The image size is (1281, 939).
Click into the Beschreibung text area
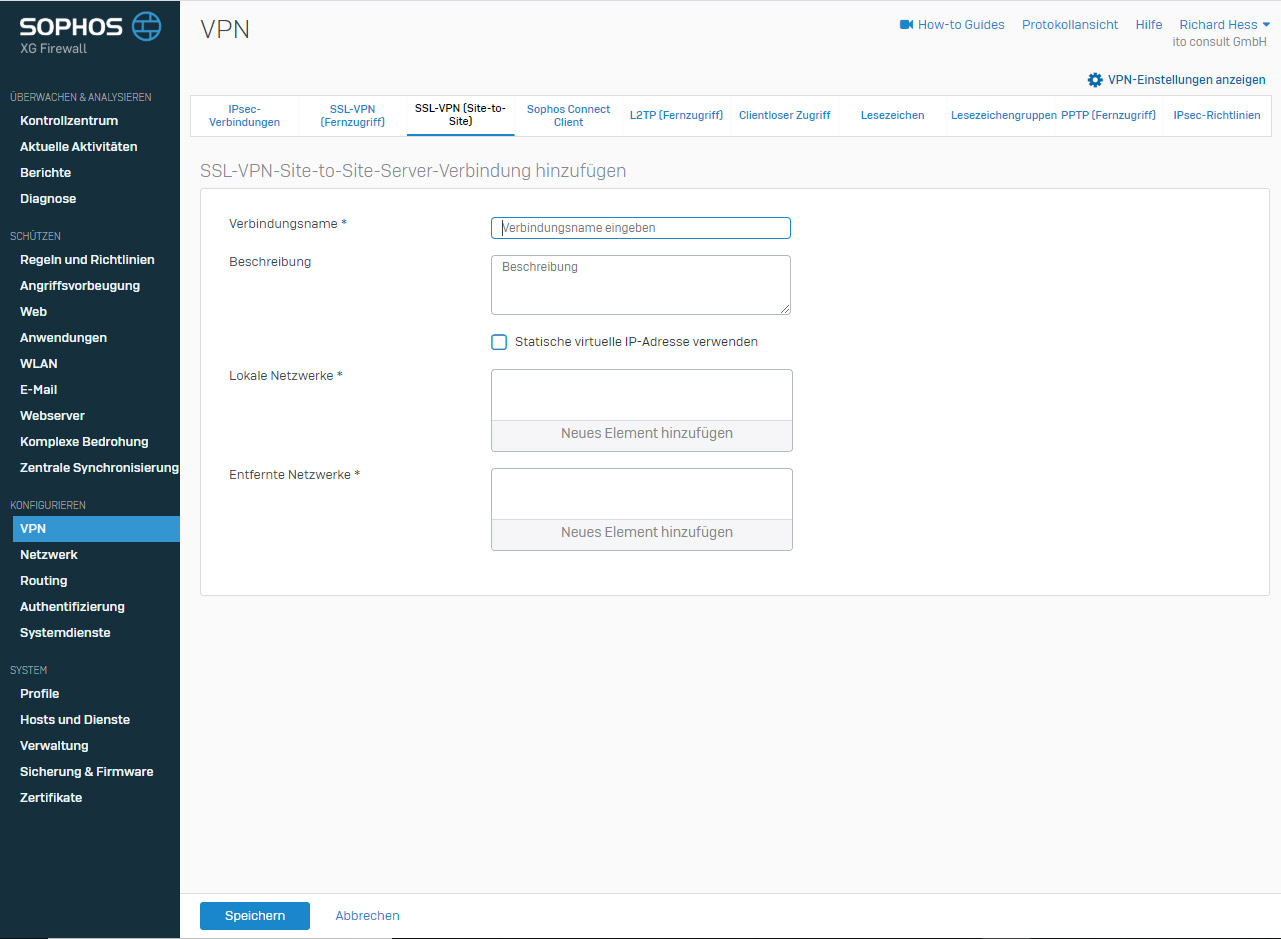point(640,285)
